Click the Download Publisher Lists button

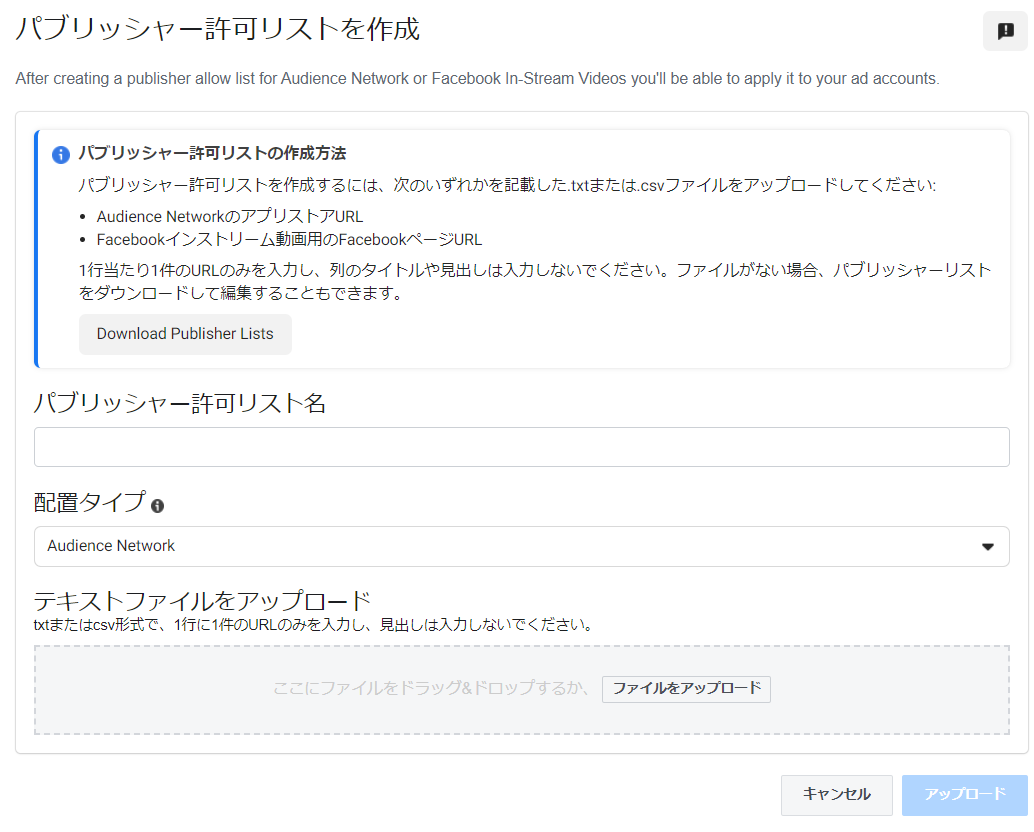pyautogui.click(x=185, y=334)
